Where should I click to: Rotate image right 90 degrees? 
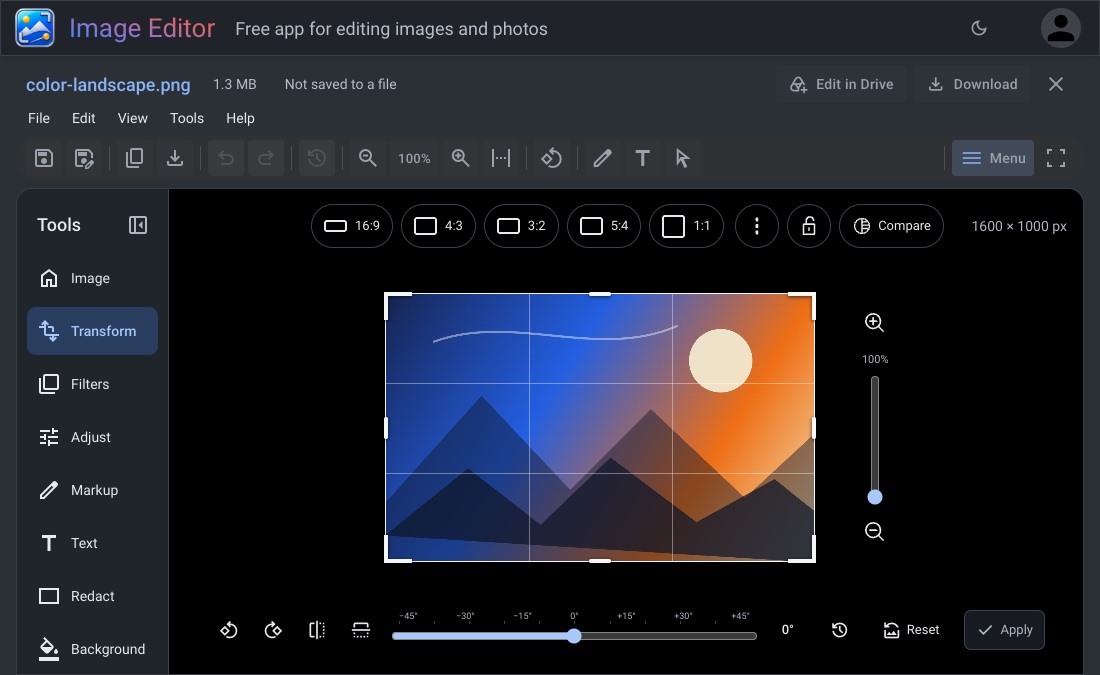pyautogui.click(x=273, y=630)
